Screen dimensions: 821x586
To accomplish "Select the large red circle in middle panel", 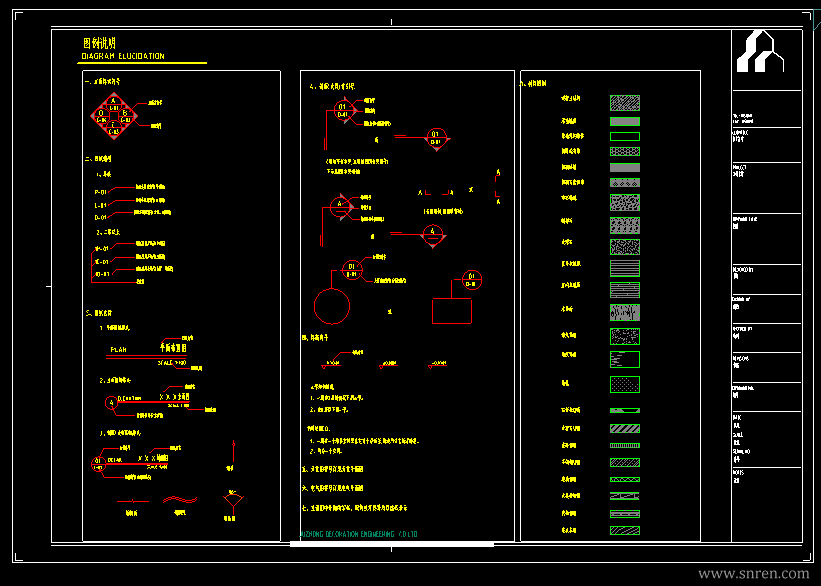I will click(332, 306).
